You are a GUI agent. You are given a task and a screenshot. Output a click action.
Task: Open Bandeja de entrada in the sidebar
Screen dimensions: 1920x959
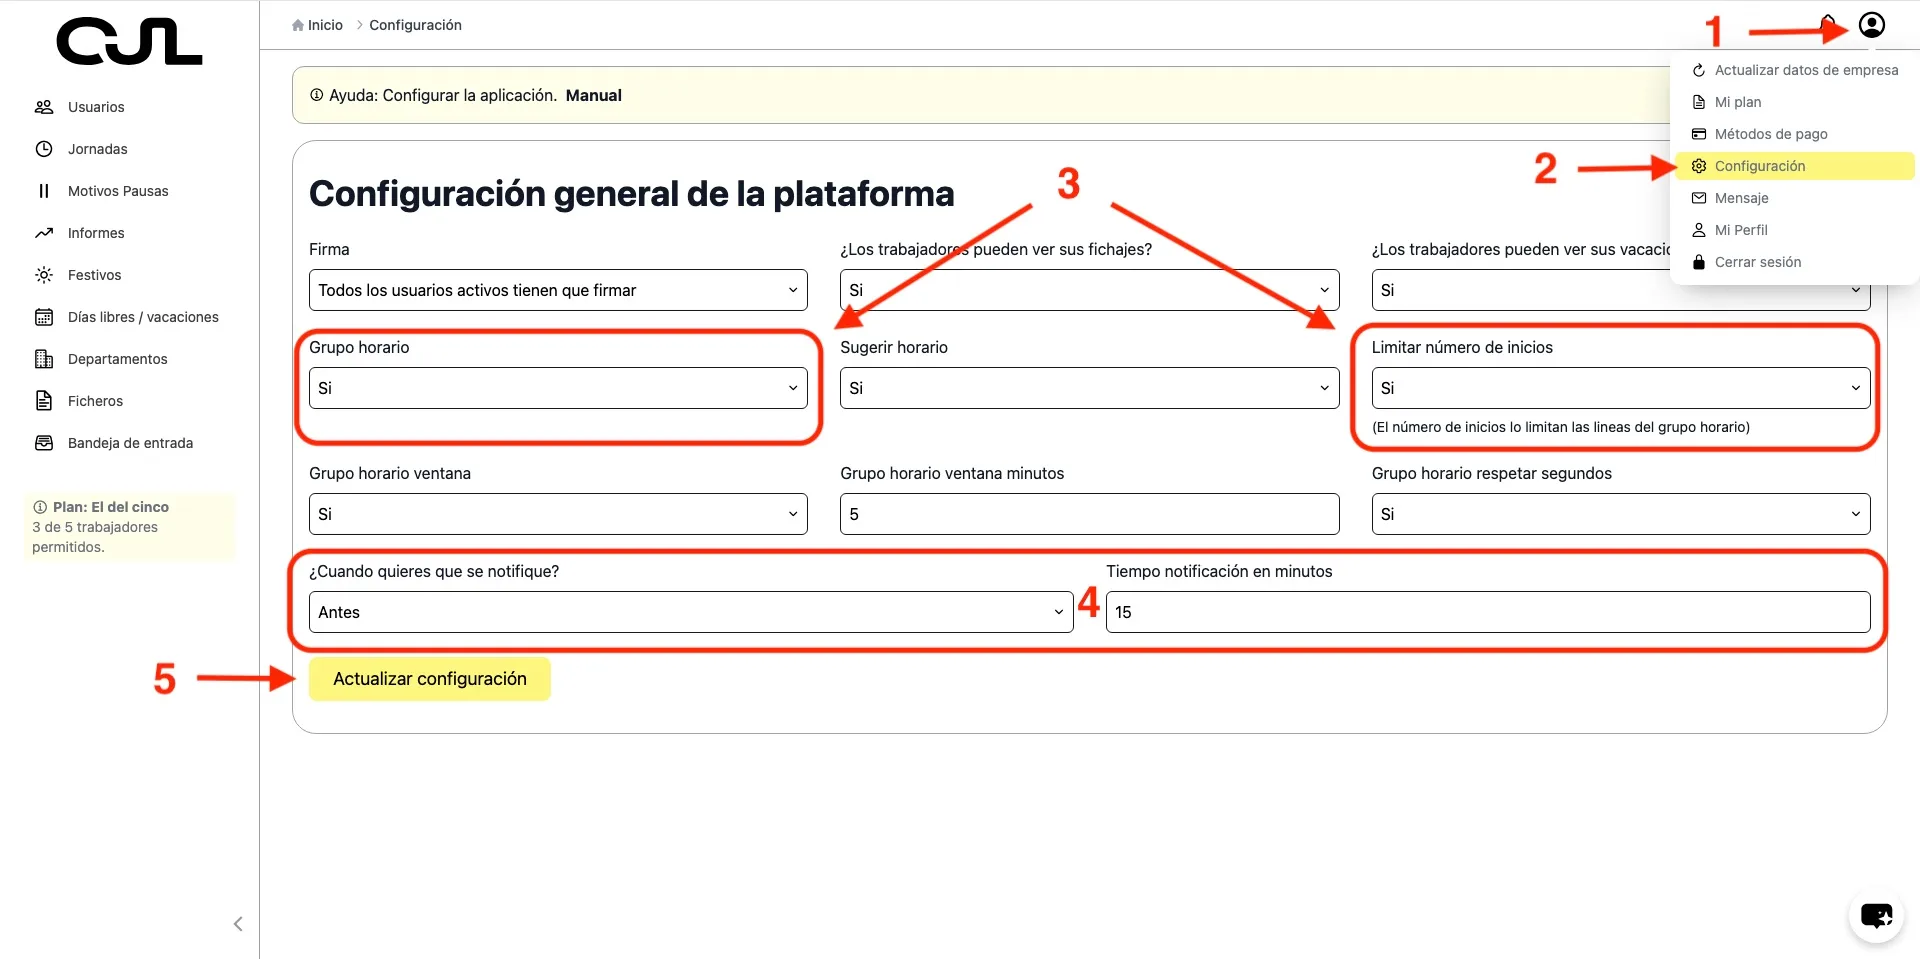click(131, 443)
